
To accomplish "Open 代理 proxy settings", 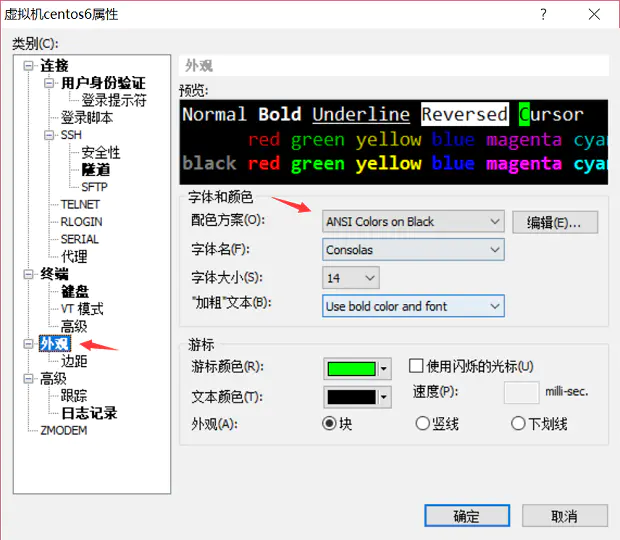I will (74, 257).
